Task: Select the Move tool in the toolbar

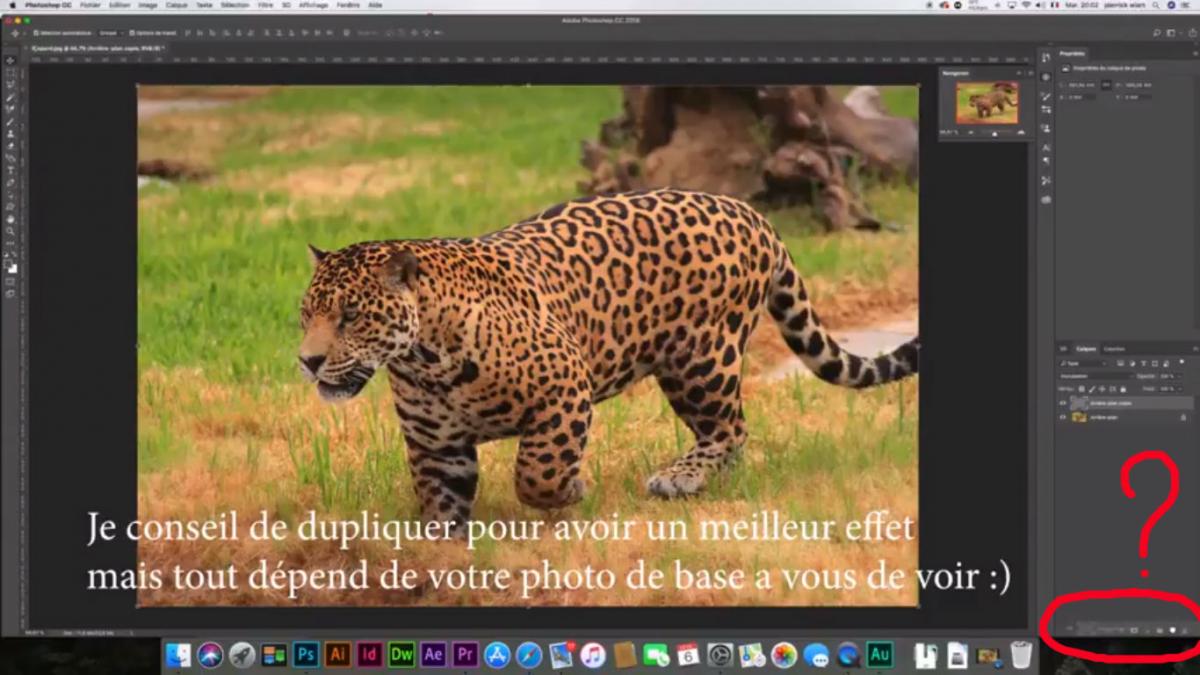Action: 11,61
